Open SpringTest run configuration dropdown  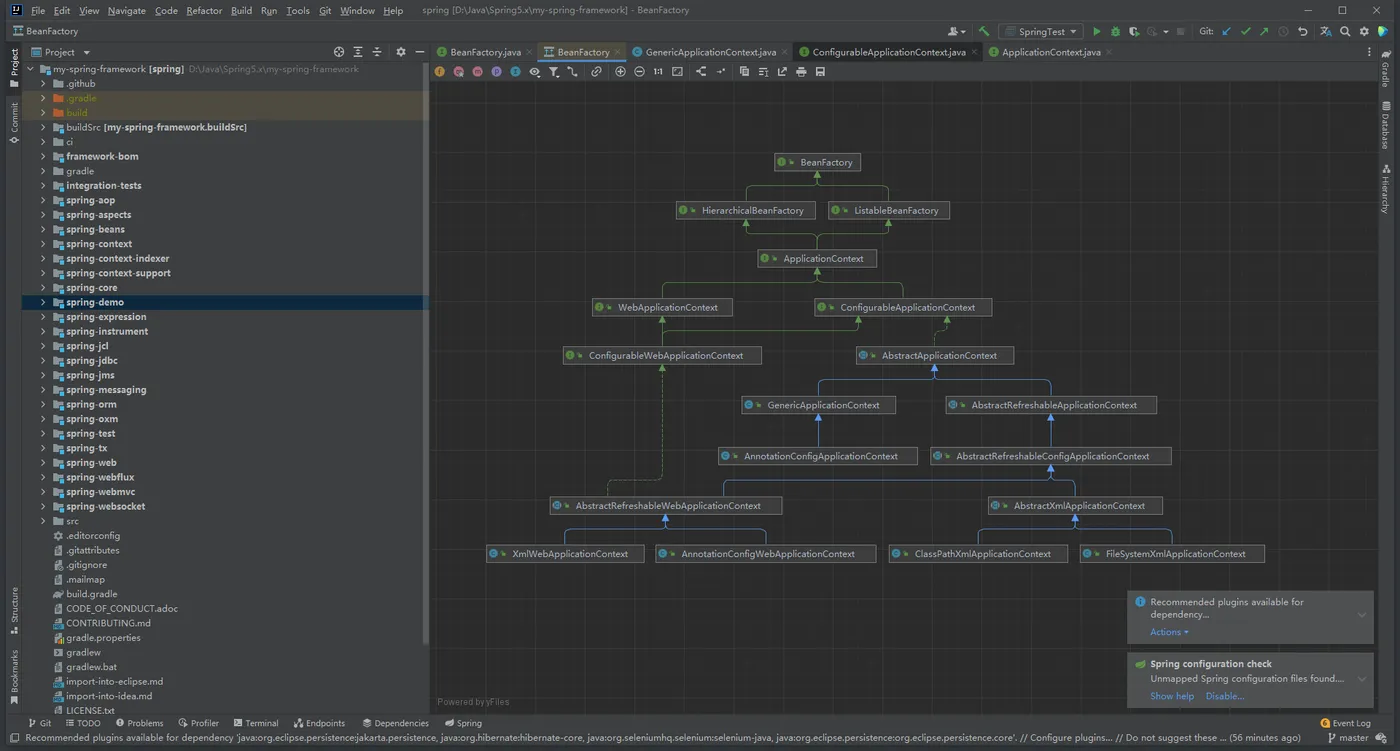point(1040,31)
